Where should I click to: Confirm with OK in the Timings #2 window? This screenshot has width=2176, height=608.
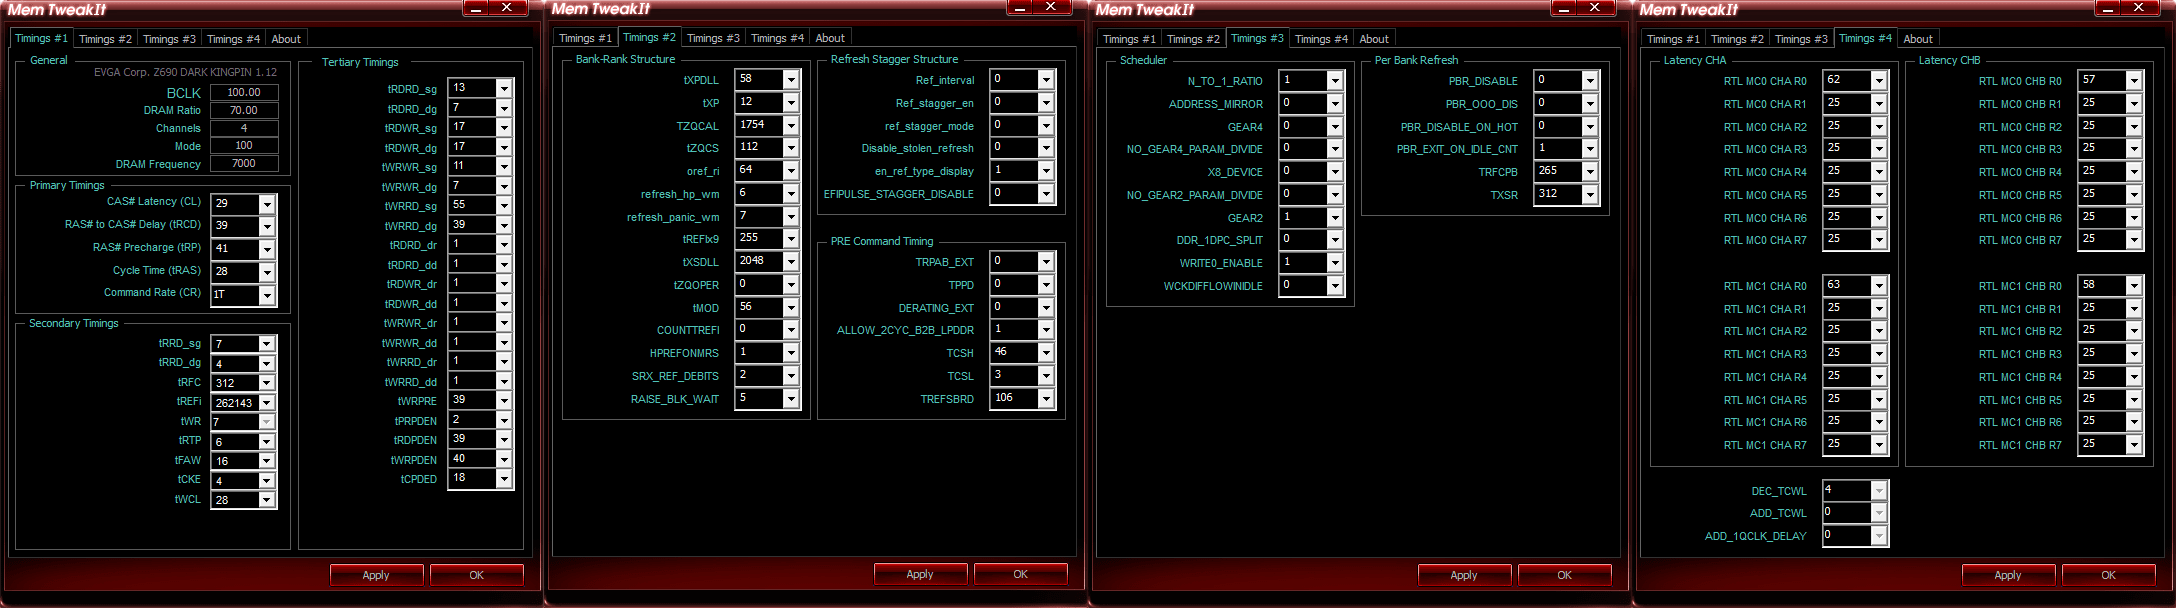coord(1021,574)
